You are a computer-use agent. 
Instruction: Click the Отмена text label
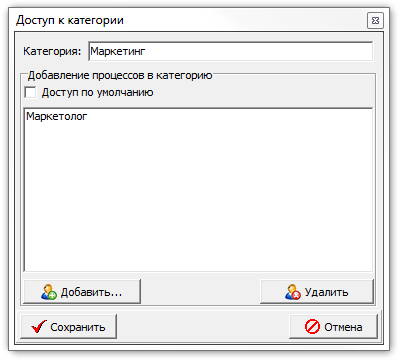[343, 327]
